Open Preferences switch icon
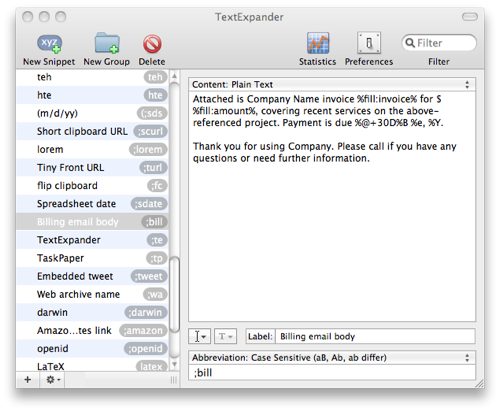This screenshot has width=500, height=412. point(369,43)
